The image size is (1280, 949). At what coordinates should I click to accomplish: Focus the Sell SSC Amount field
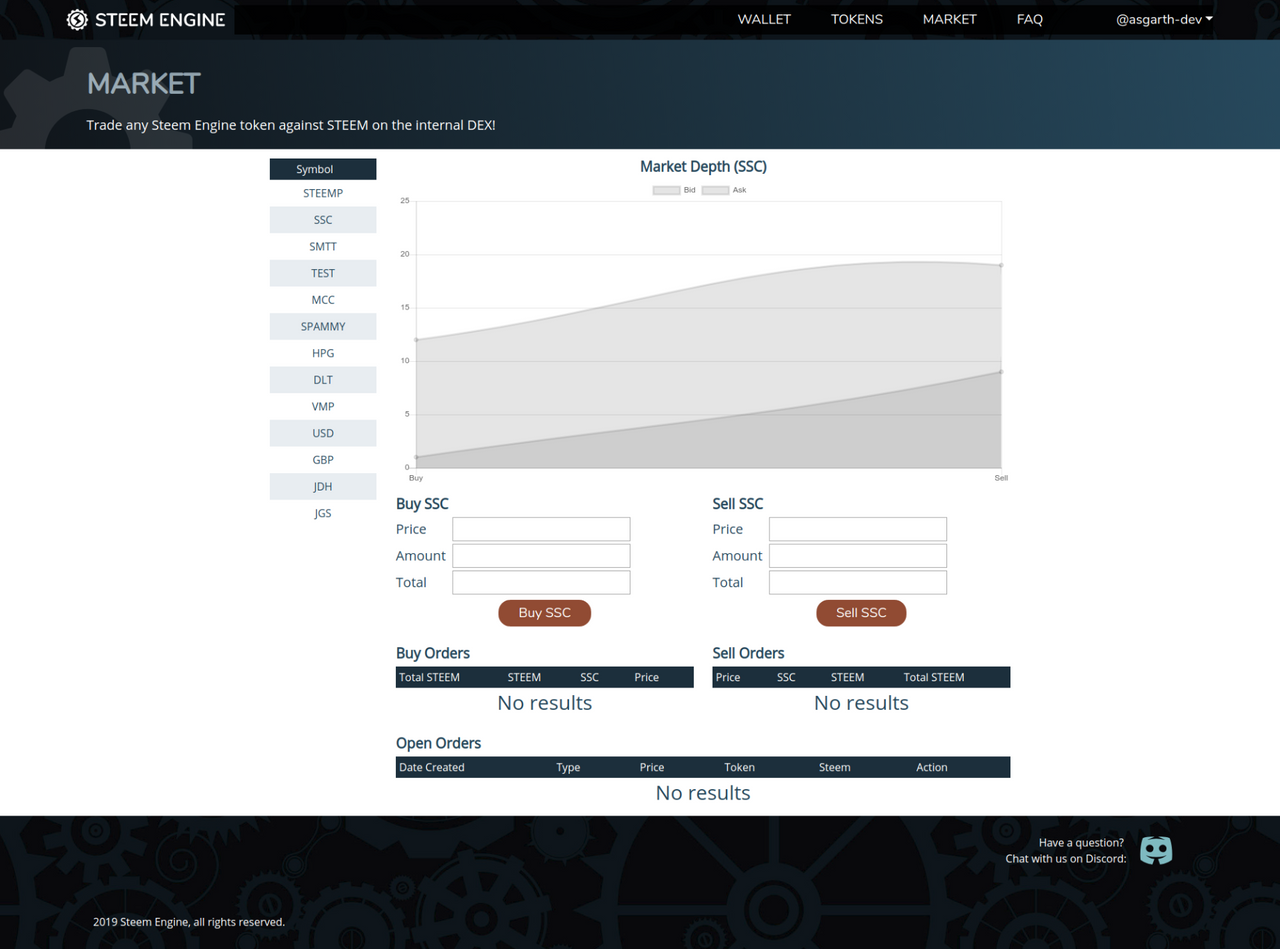tap(858, 556)
